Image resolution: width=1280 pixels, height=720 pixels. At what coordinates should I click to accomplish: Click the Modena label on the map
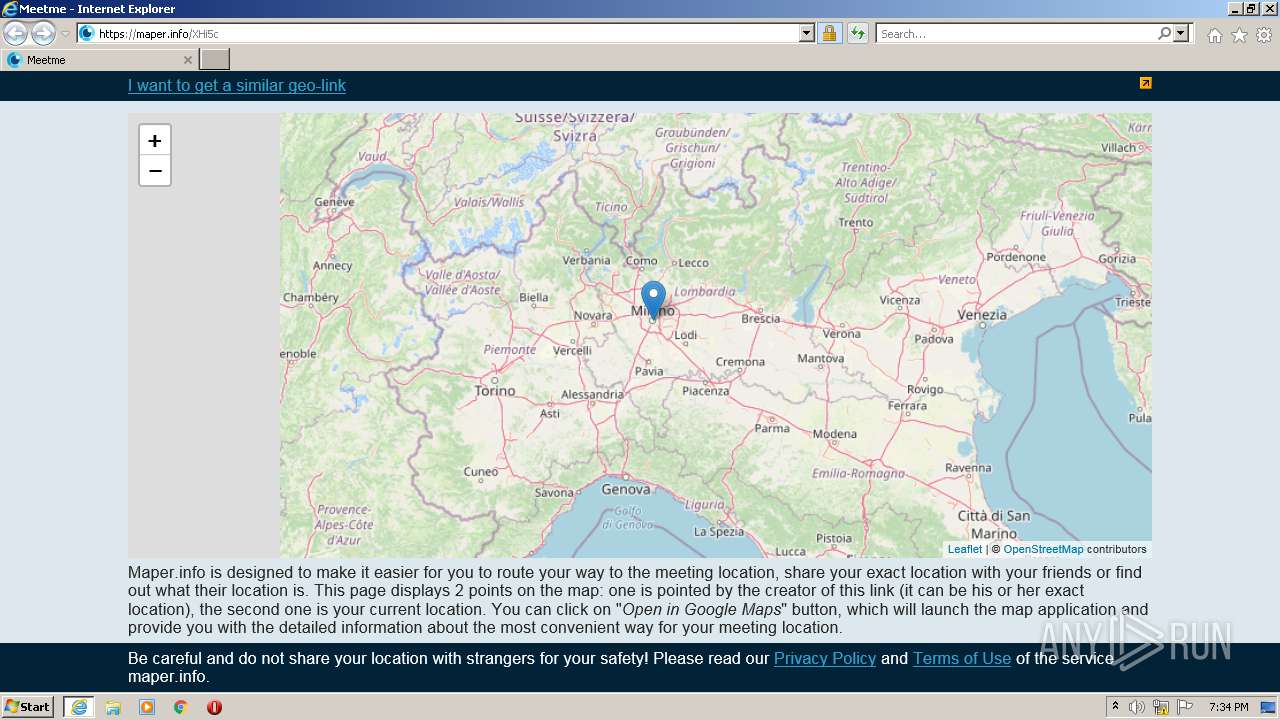pyautogui.click(x=835, y=433)
